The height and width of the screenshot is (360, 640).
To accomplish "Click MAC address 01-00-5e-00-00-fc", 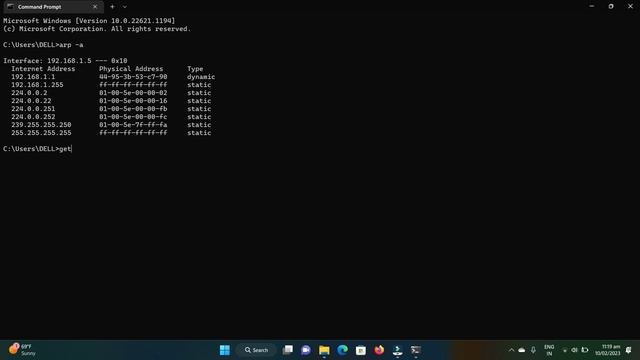I will (133, 117).
